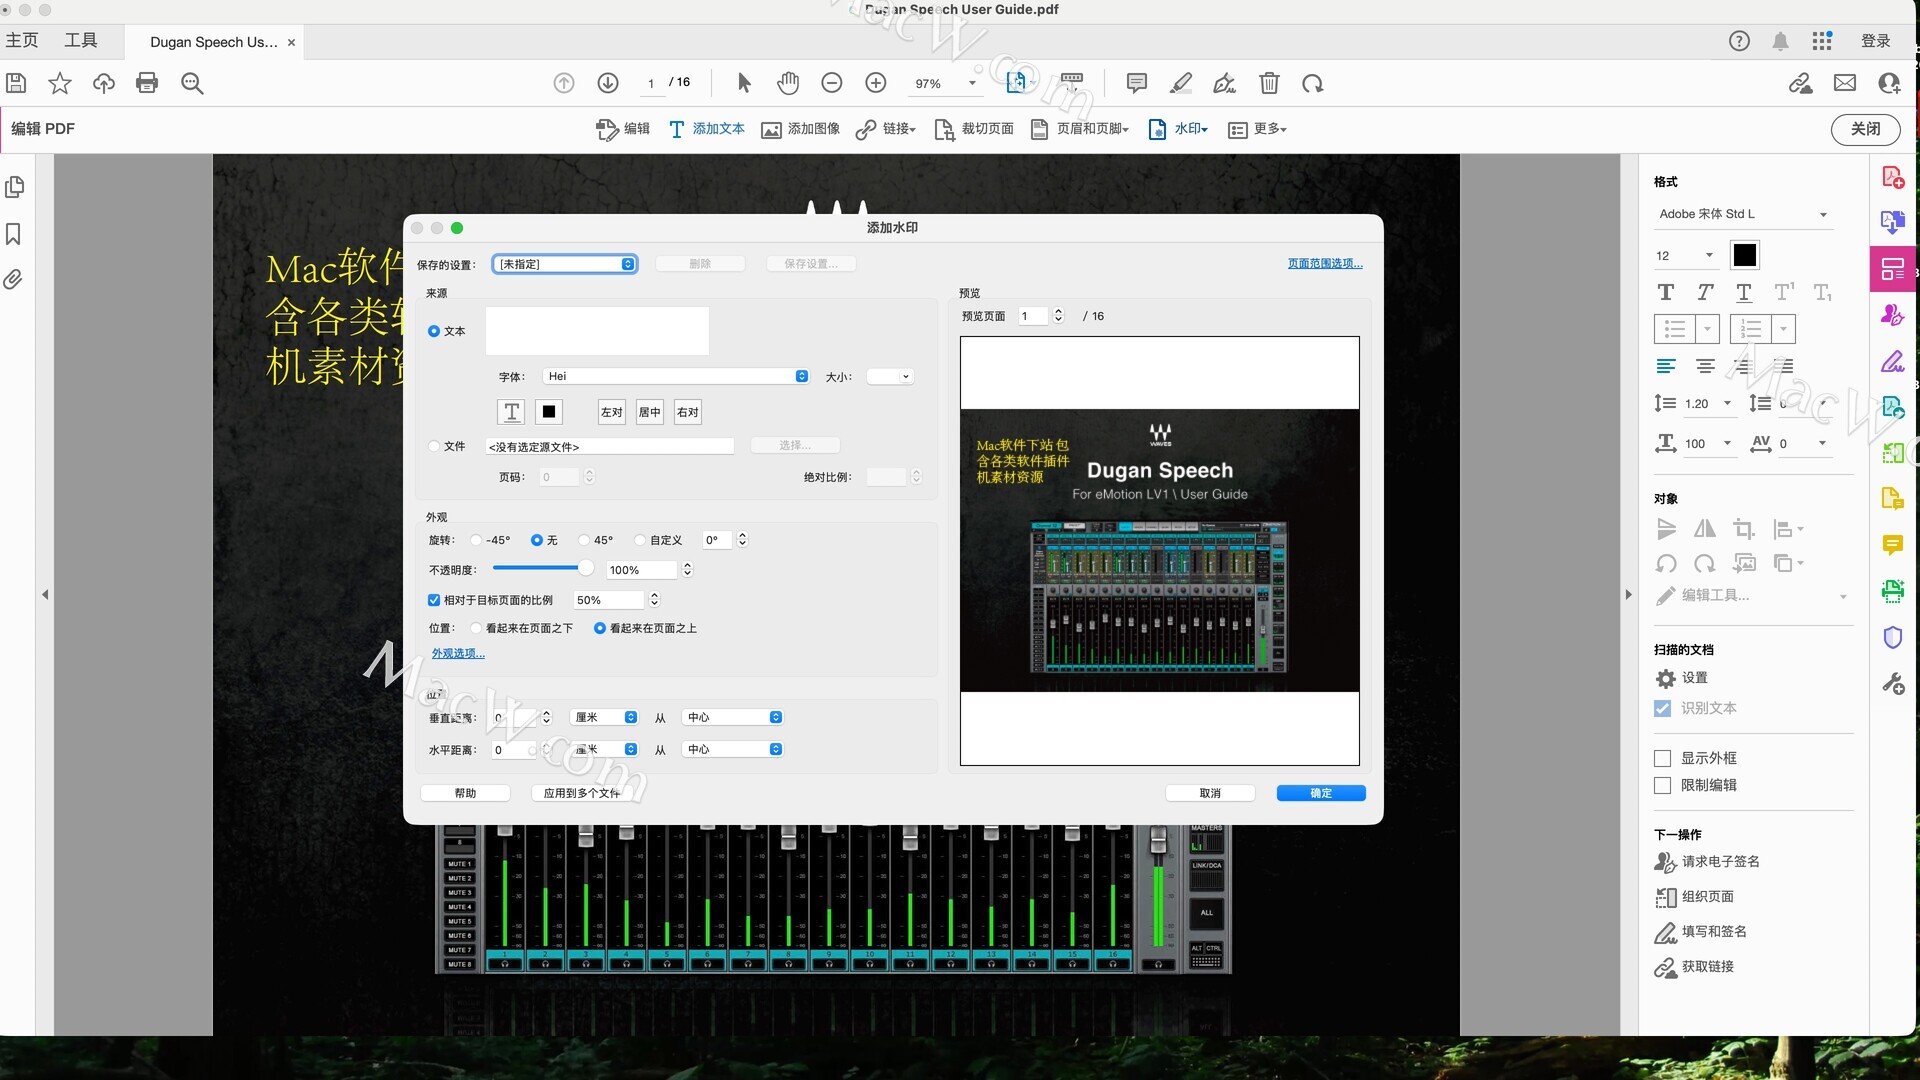The image size is (1920, 1080).
Task: Select the 45° rotation option
Action: click(585, 540)
